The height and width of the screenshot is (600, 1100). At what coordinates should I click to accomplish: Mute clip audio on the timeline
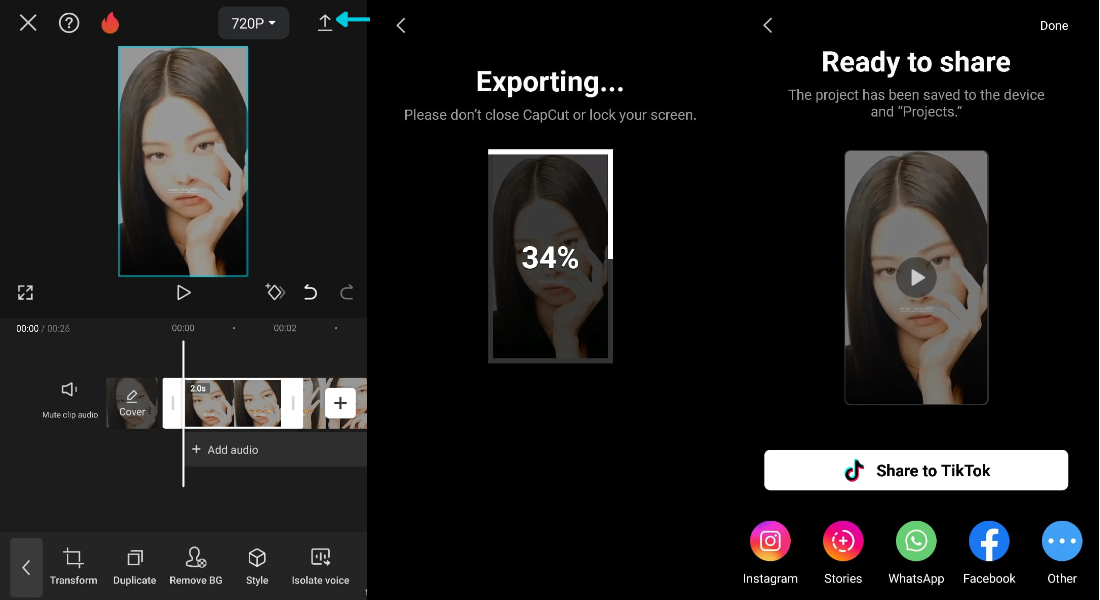pyautogui.click(x=69, y=400)
